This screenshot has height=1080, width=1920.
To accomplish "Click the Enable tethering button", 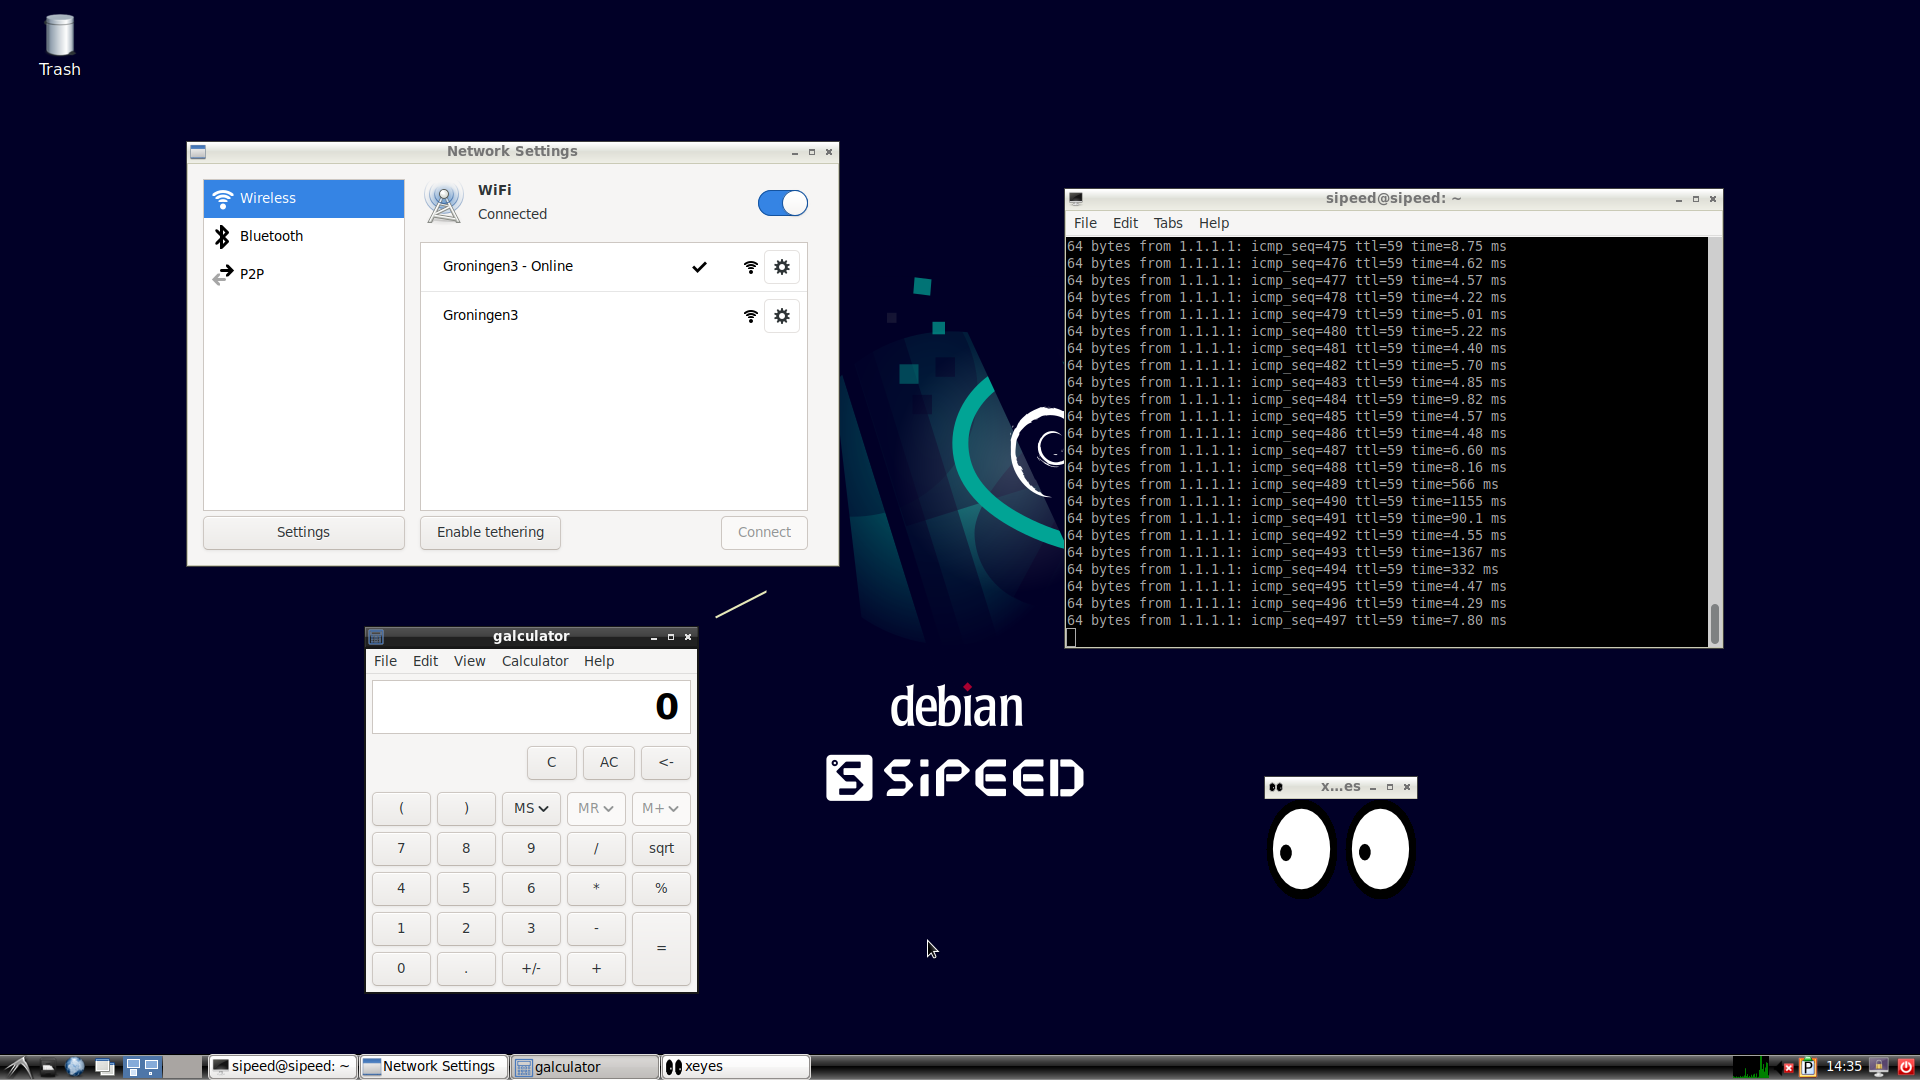I will [x=490, y=532].
